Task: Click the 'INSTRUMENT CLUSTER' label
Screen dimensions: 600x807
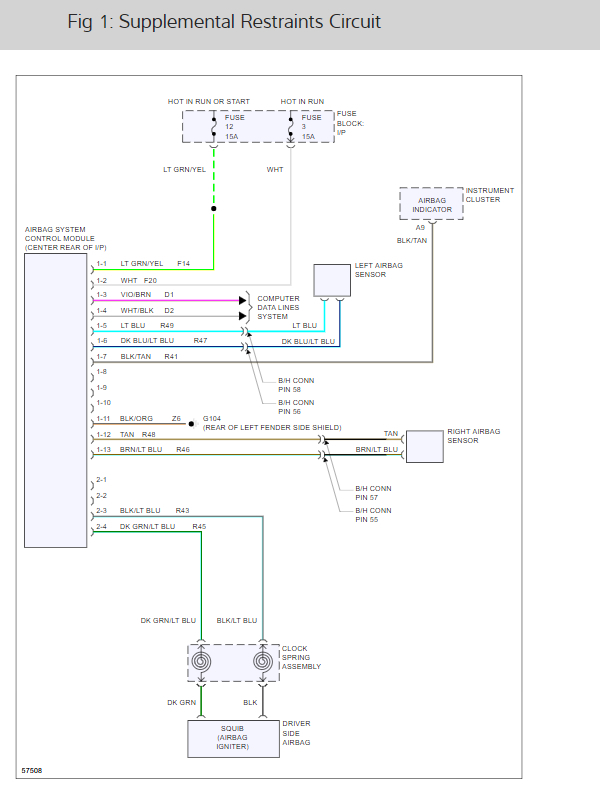Action: pos(489,195)
